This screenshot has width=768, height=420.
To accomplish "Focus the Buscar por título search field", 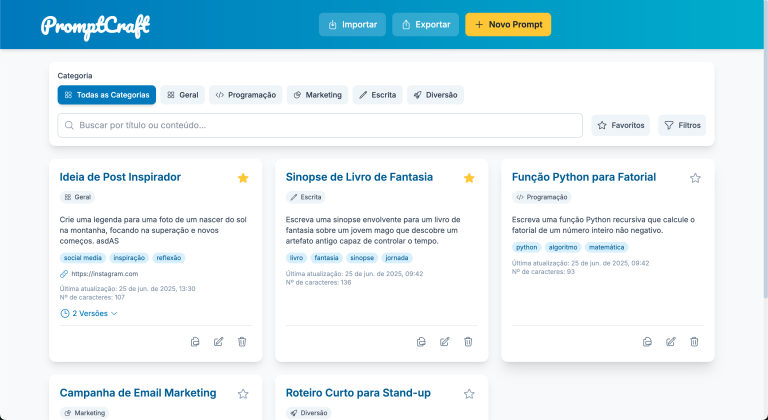I will click(320, 125).
